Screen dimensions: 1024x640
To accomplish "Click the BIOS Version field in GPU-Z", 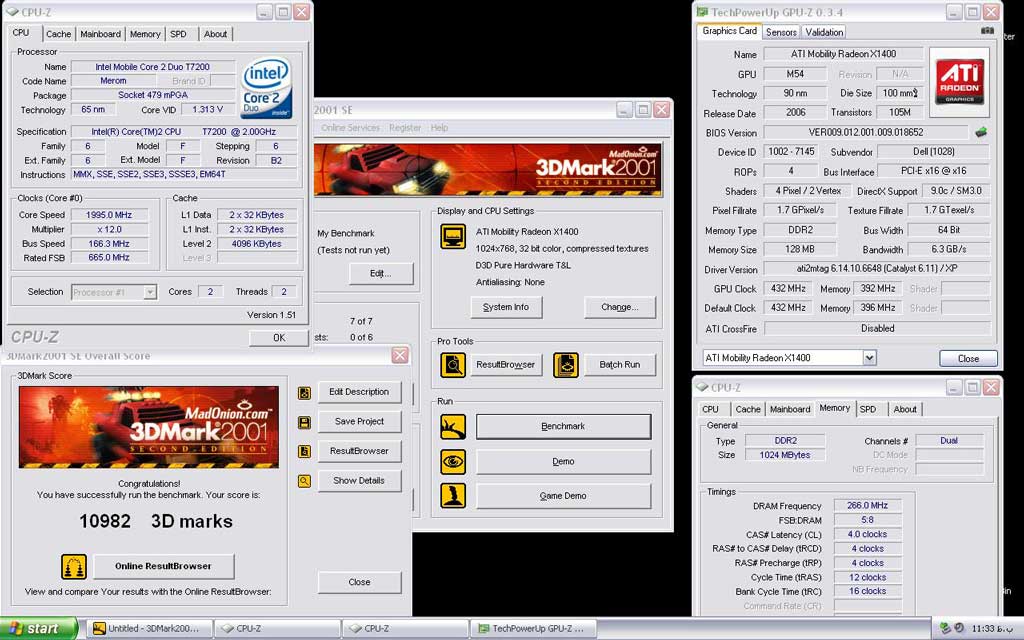I will click(866, 133).
